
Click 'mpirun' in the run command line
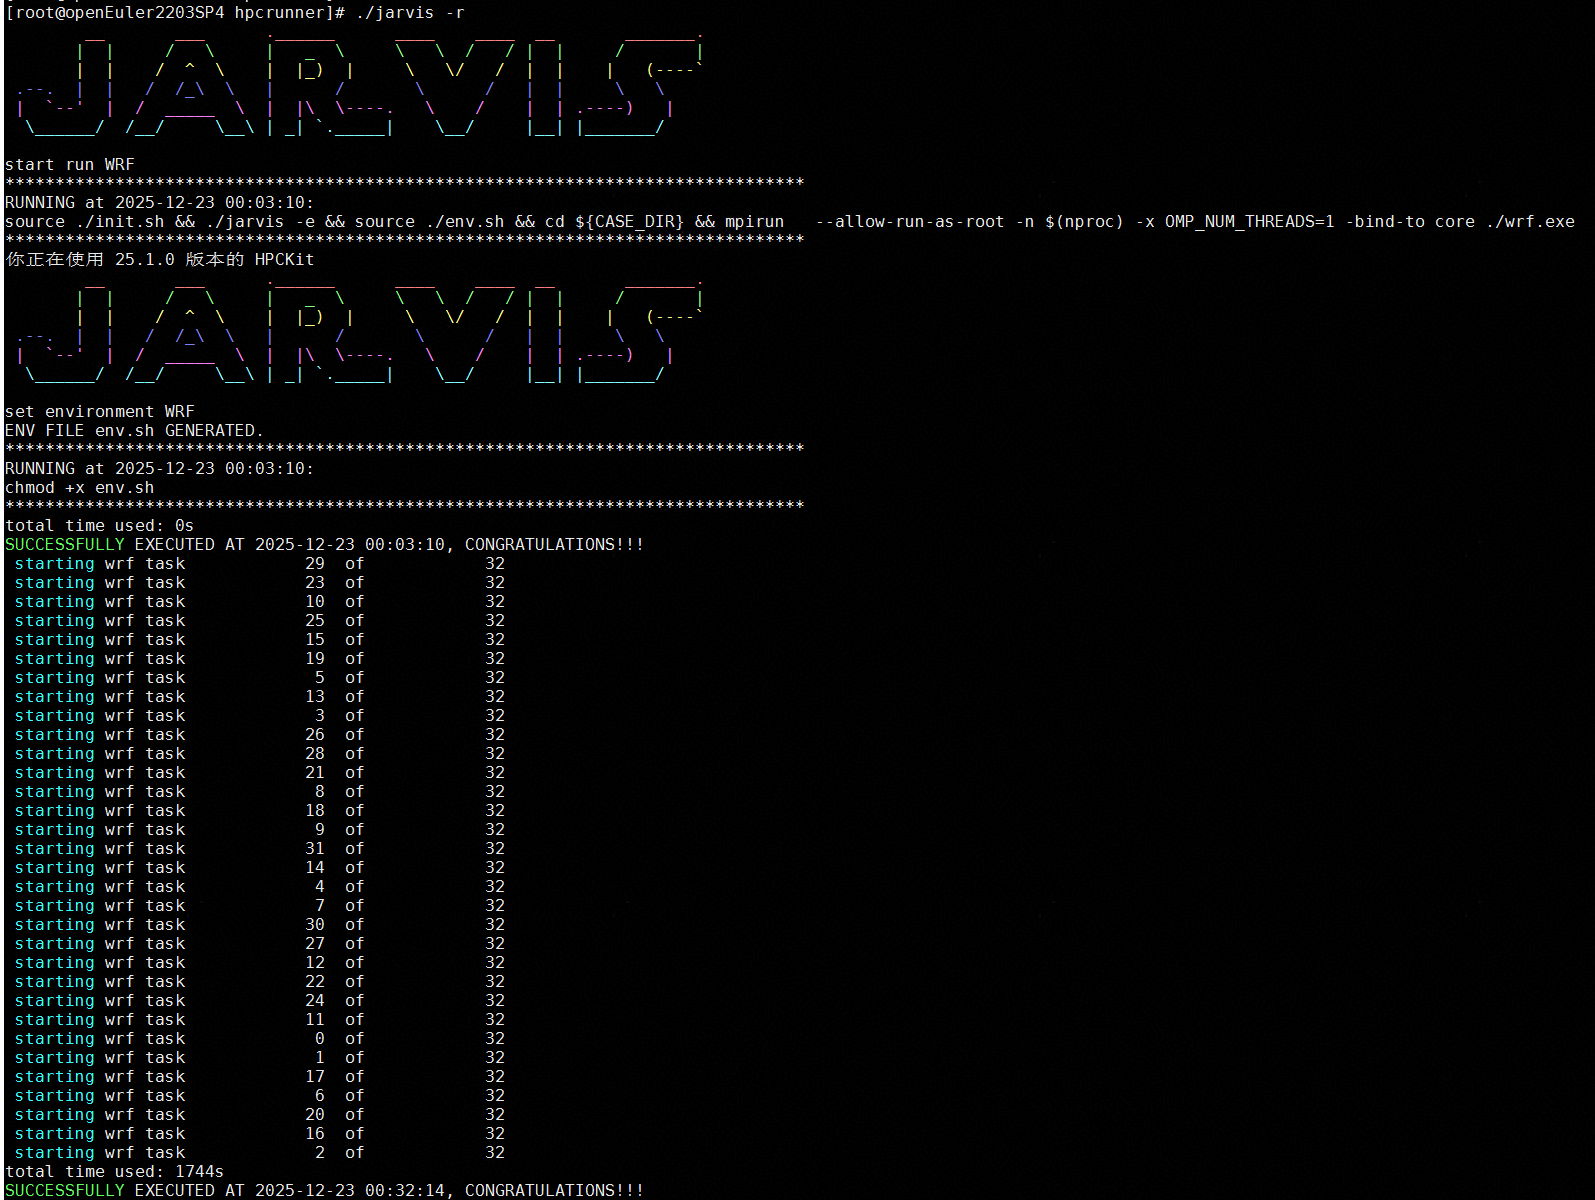754,222
